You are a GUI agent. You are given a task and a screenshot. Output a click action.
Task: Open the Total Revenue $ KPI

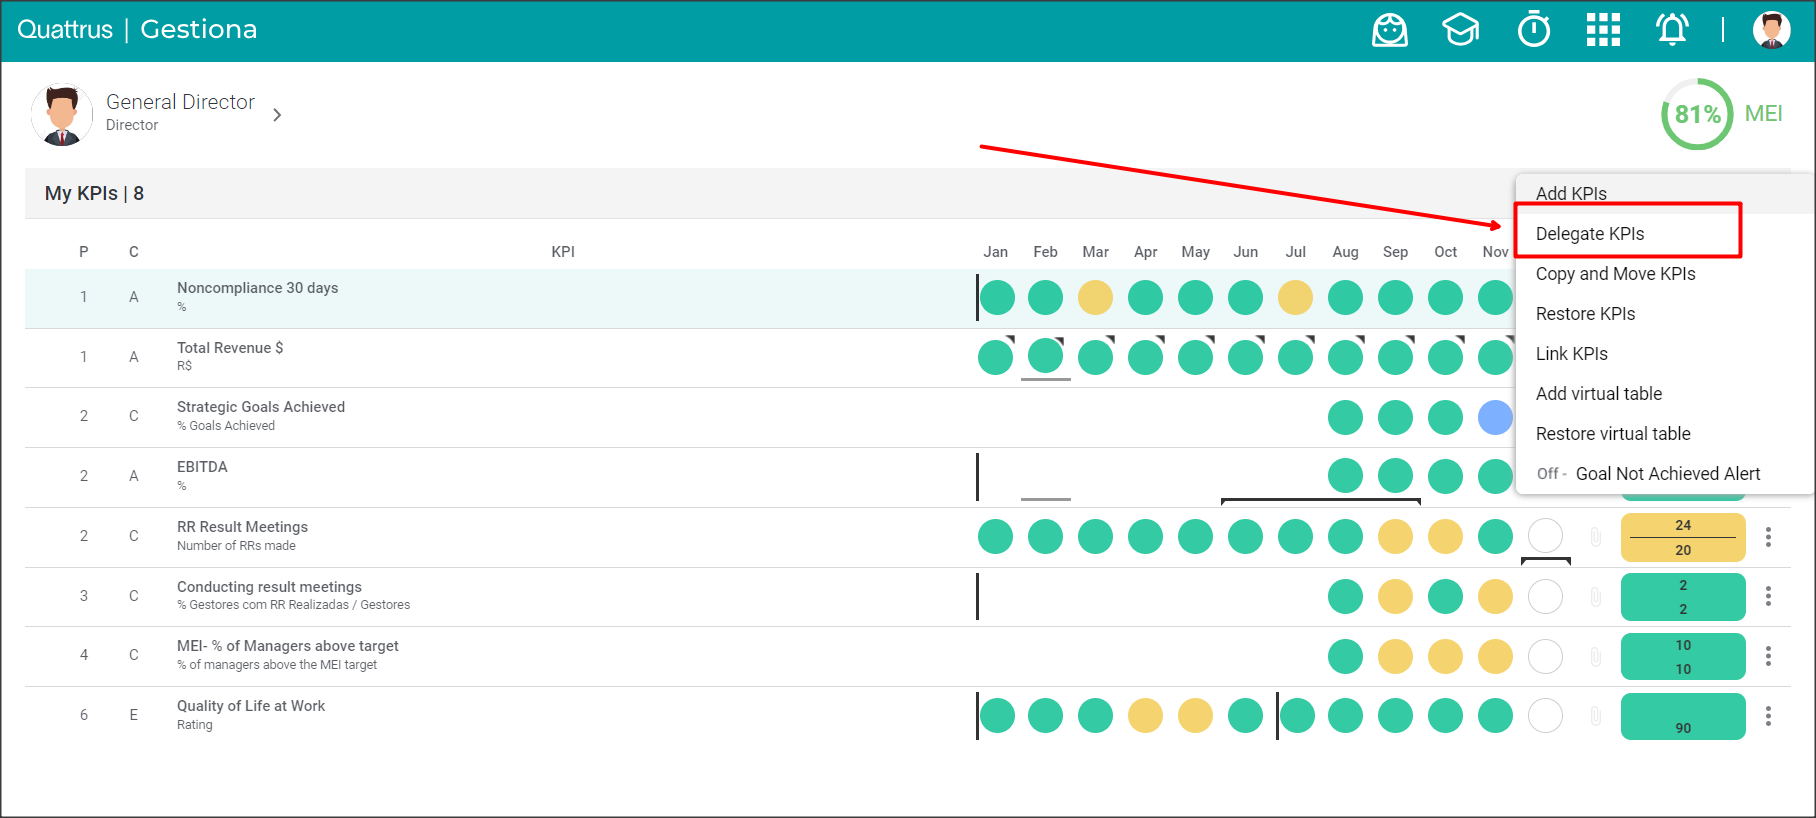230,348
